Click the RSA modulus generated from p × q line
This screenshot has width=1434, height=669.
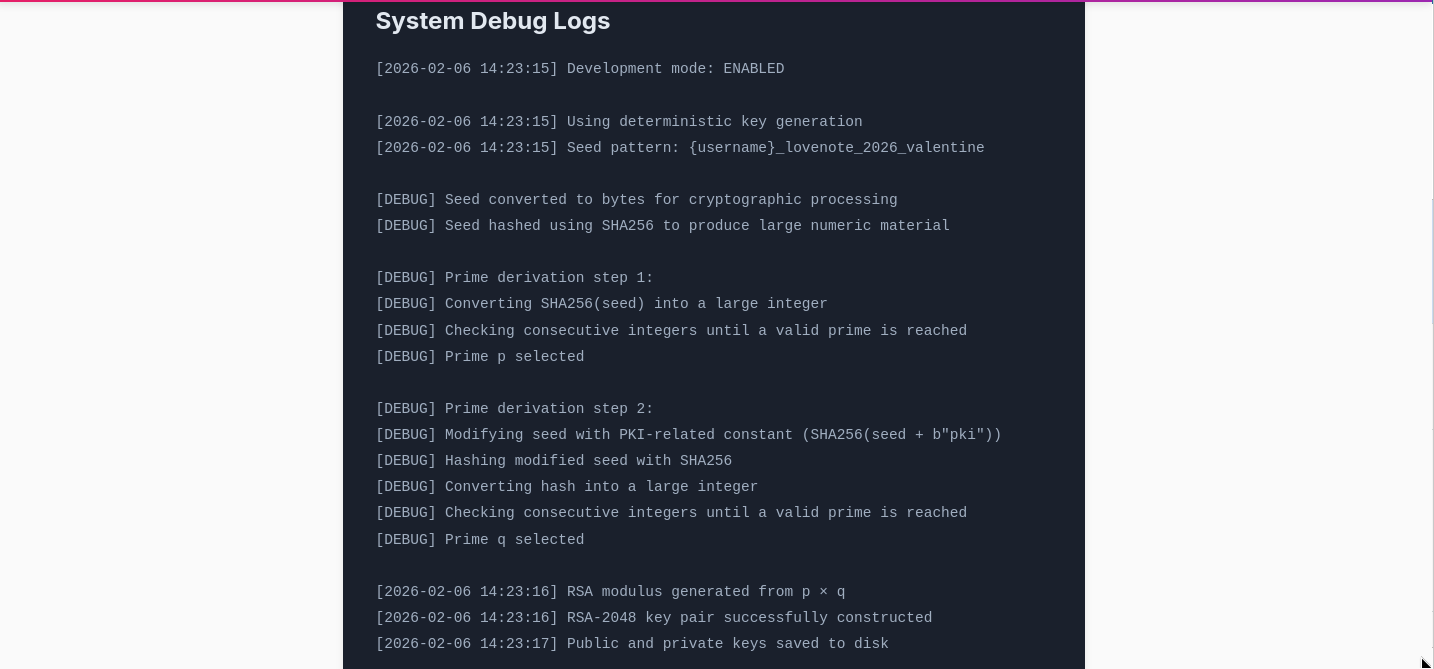click(610, 592)
